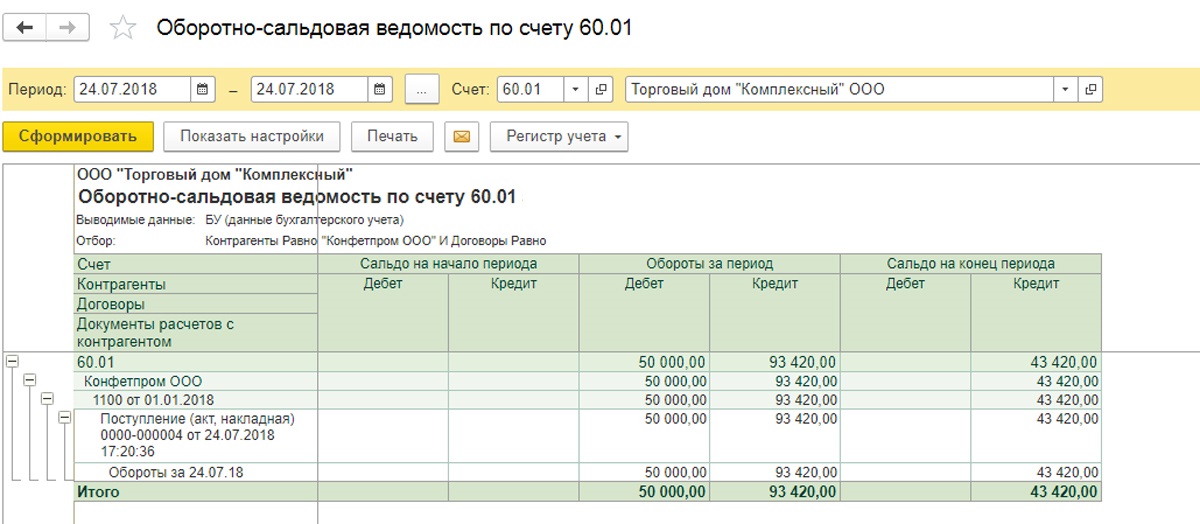The width and height of the screenshot is (1200, 524).
Task: Collapse the Конфетпром ООО group
Action: [x=29, y=380]
